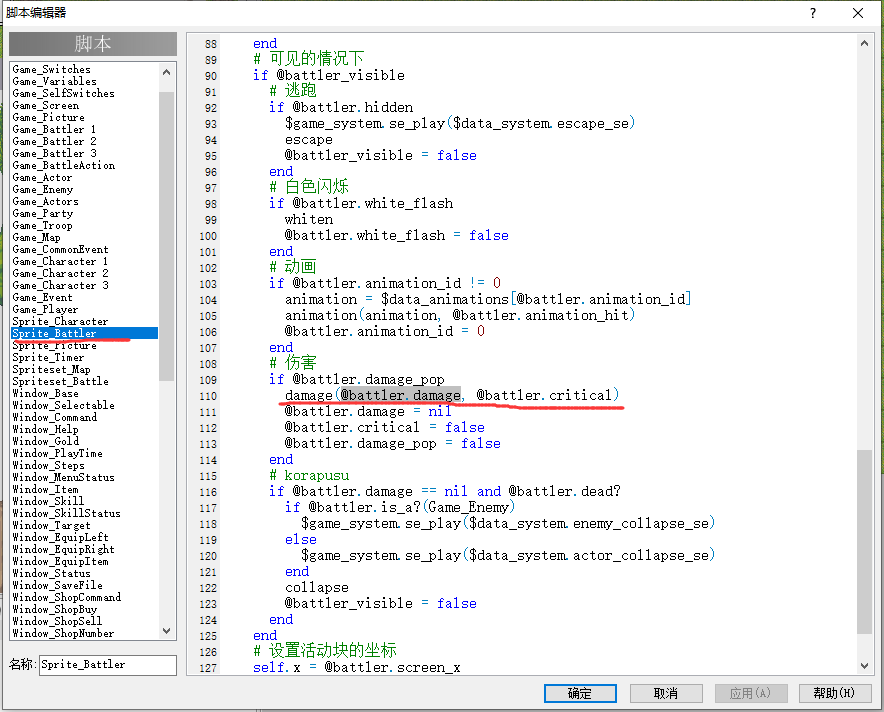Select Game_Switches in the script list

coord(51,69)
